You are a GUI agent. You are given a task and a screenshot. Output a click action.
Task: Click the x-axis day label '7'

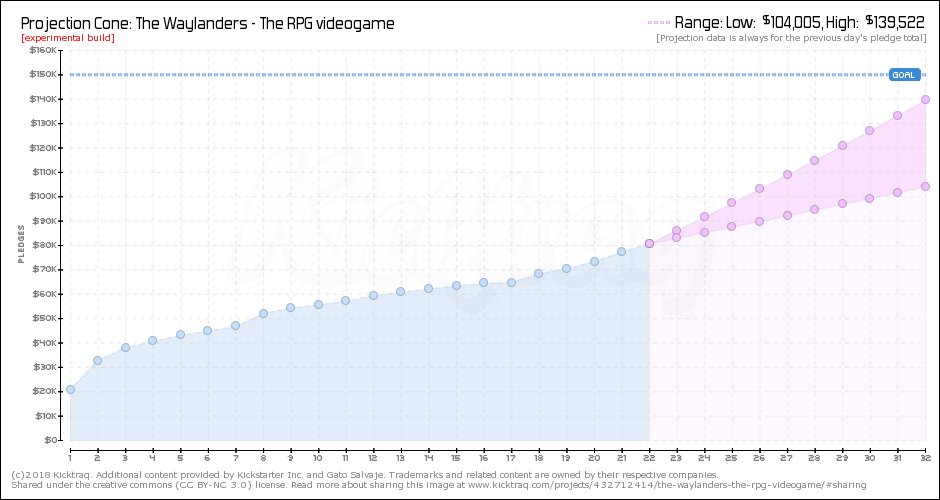click(x=235, y=457)
